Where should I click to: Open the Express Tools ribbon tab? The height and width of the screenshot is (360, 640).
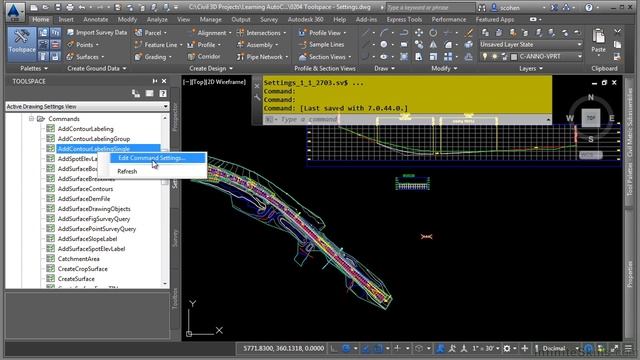(x=404, y=20)
